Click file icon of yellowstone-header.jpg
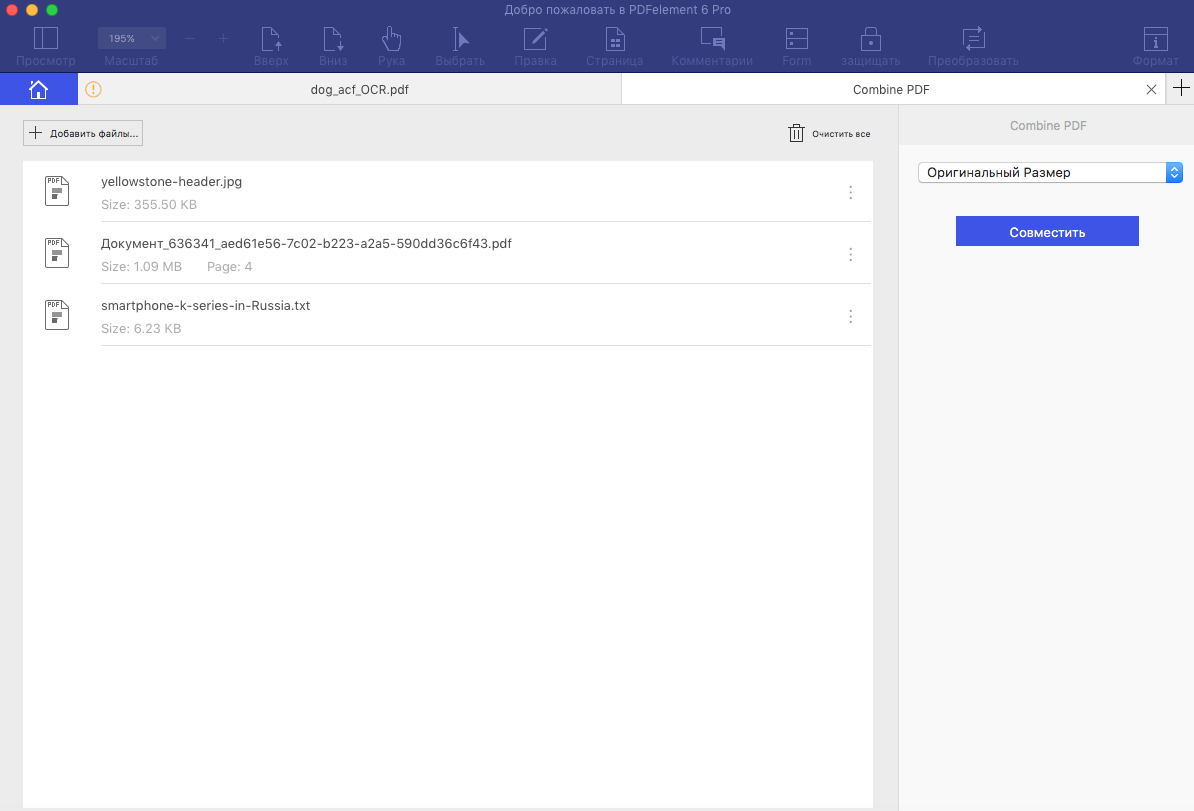 [x=57, y=191]
